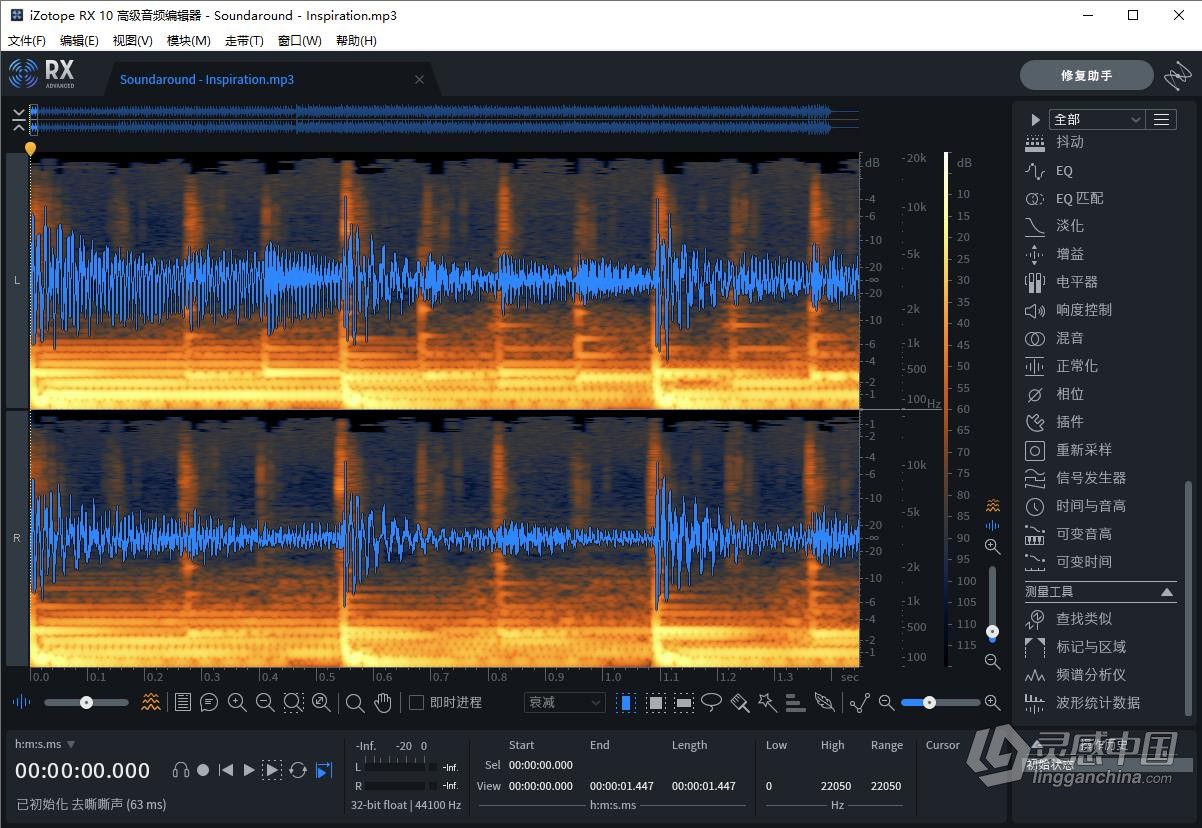Toggle spectrogram view icon beside color scale

pyautogui.click(x=993, y=505)
